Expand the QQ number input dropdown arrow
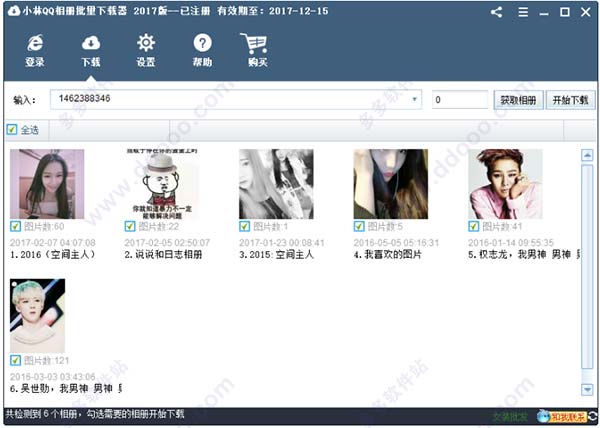 click(x=414, y=99)
